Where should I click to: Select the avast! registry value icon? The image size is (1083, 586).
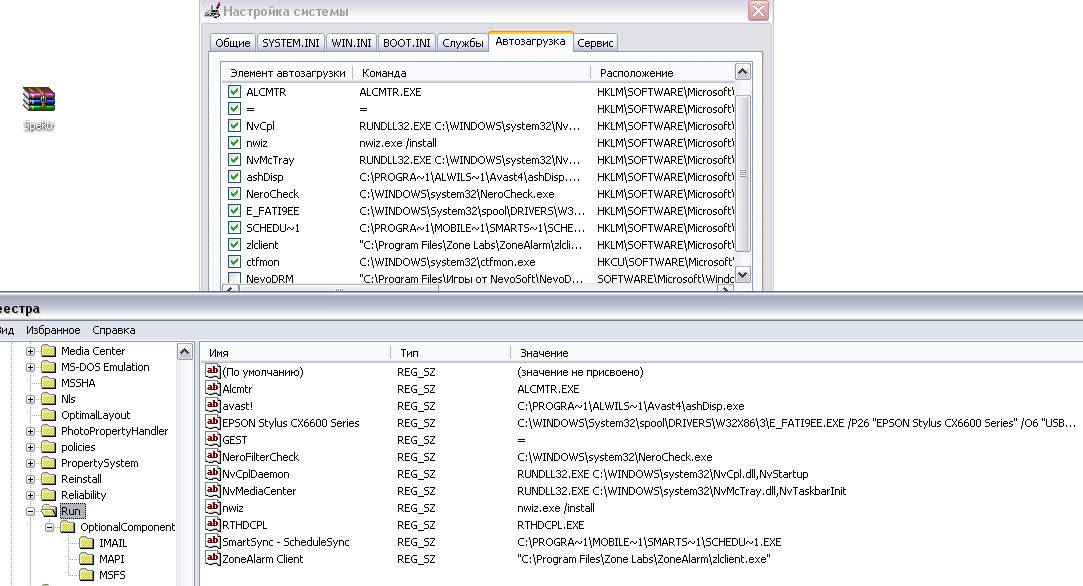tap(212, 406)
